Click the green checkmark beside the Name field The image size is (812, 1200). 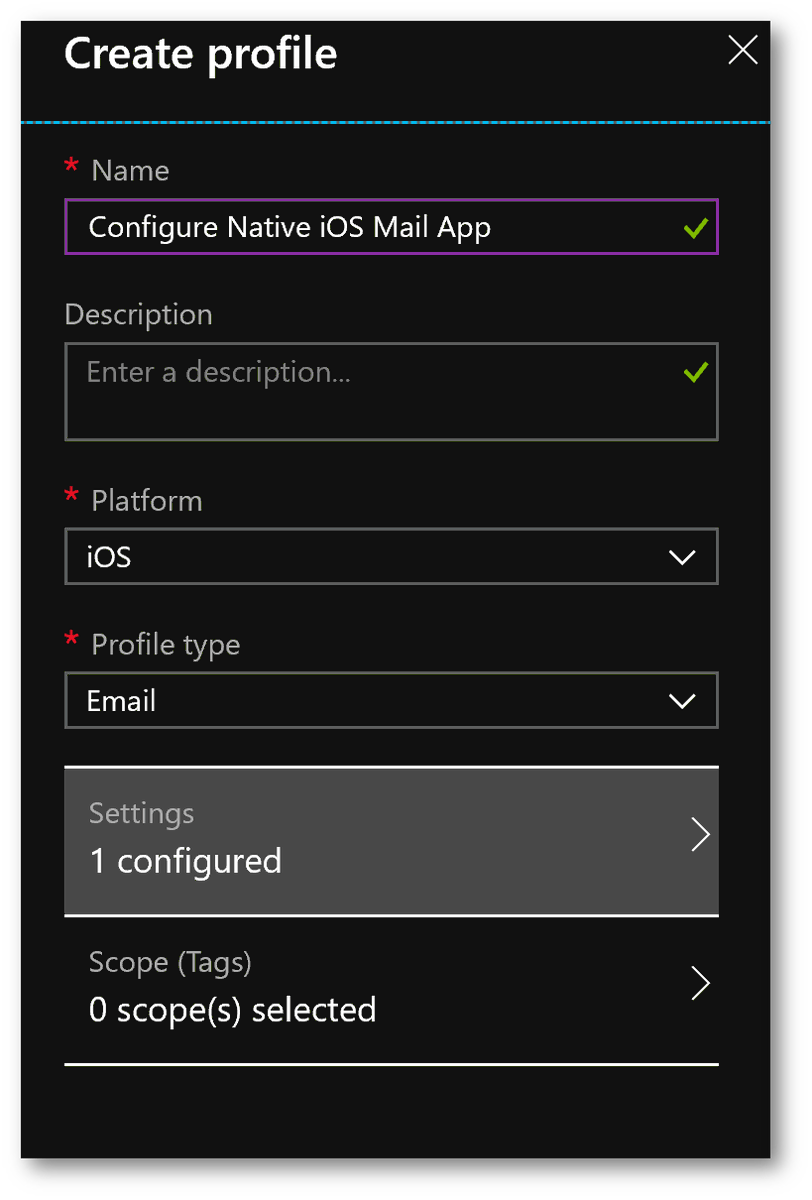(696, 227)
